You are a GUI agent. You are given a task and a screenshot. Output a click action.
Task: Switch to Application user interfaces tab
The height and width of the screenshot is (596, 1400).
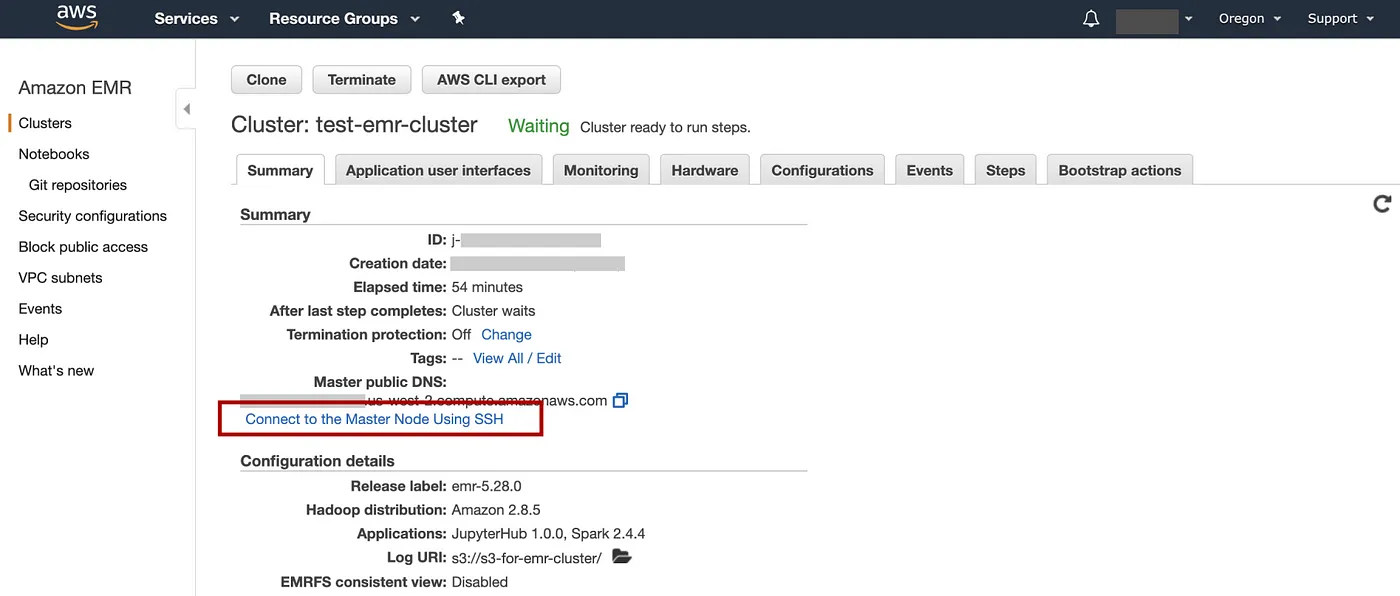(x=438, y=170)
